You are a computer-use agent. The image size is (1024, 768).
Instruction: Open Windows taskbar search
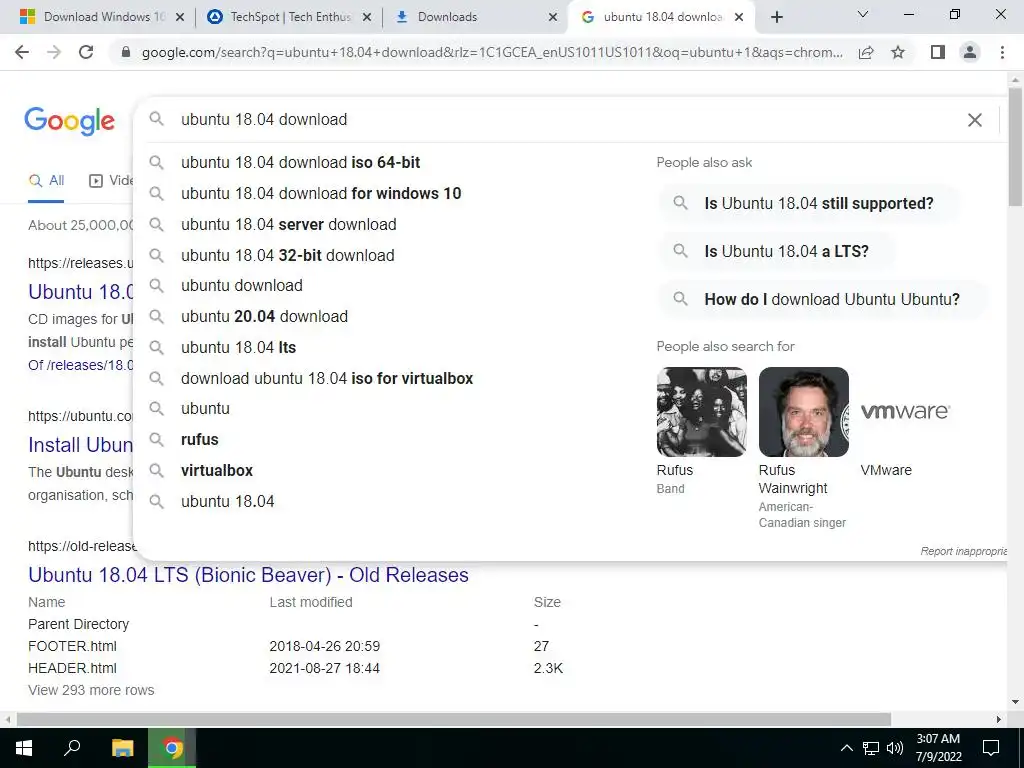72,748
